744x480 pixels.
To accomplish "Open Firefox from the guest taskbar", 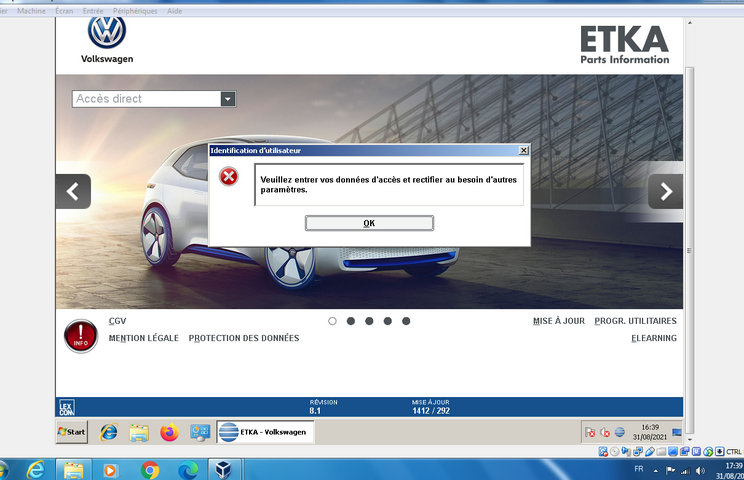I will 169,432.
